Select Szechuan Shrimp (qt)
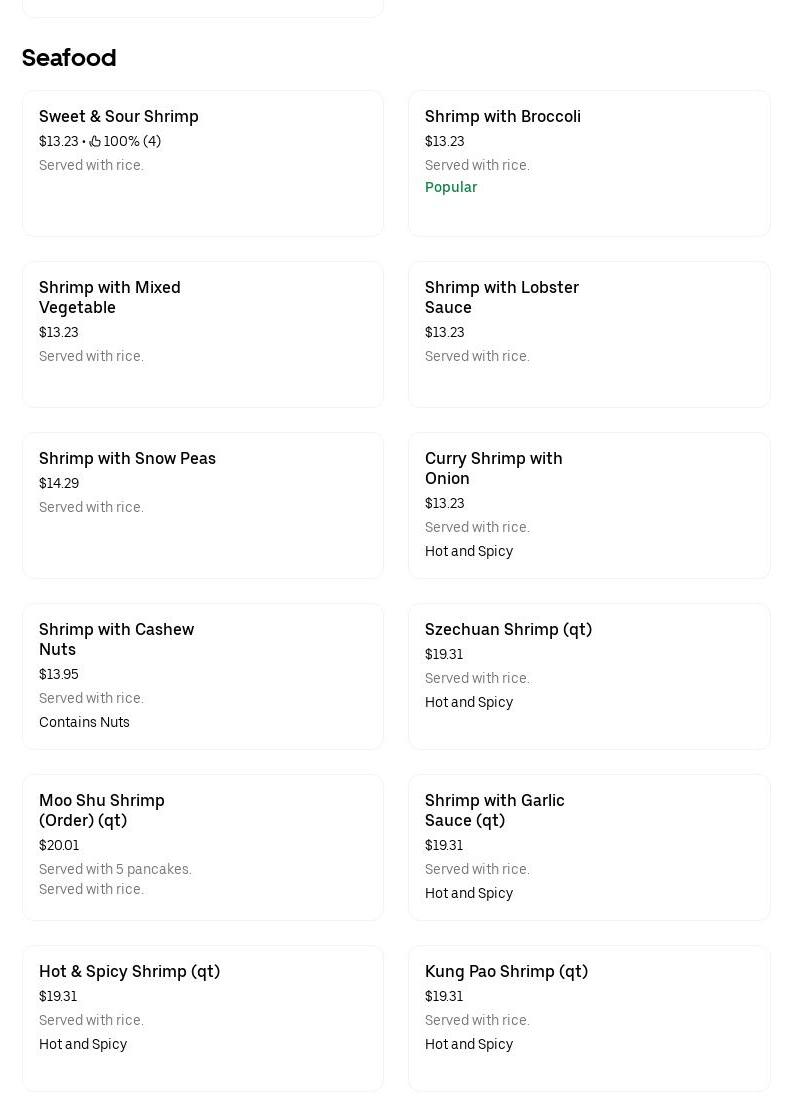Screen dimensions: 804x1108 589,676
